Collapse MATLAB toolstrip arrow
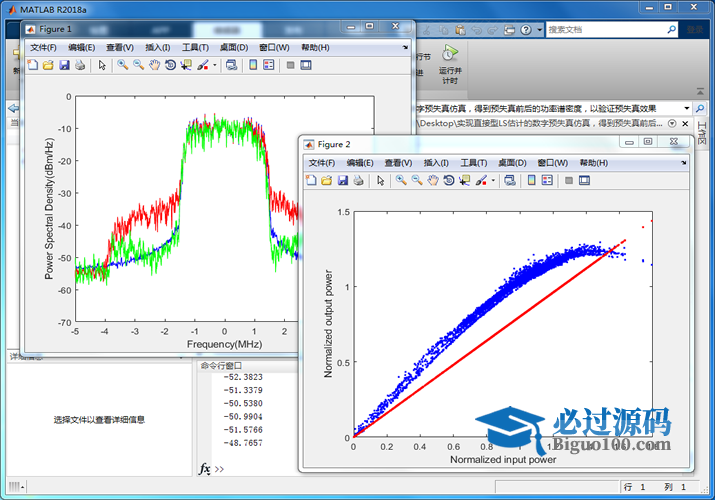 [700, 92]
